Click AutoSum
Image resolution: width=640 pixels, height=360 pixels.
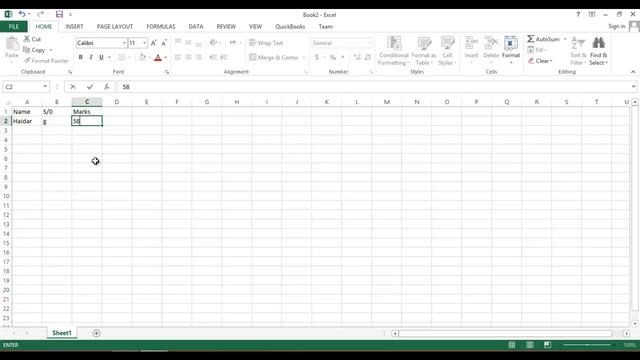click(x=543, y=39)
